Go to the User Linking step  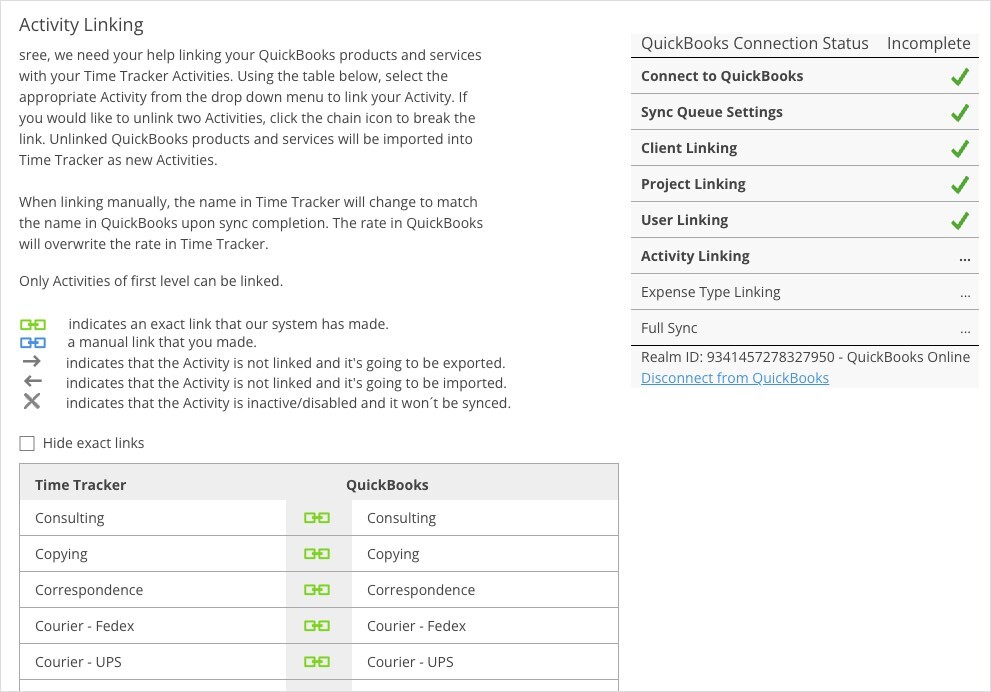805,221
